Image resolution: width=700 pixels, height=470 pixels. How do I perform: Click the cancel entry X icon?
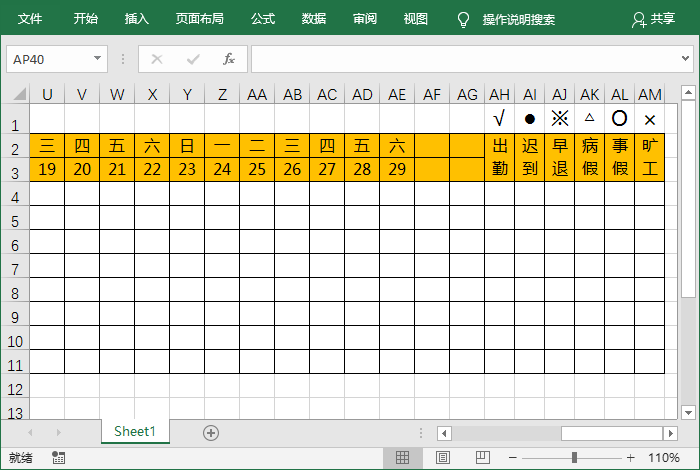pos(157,59)
